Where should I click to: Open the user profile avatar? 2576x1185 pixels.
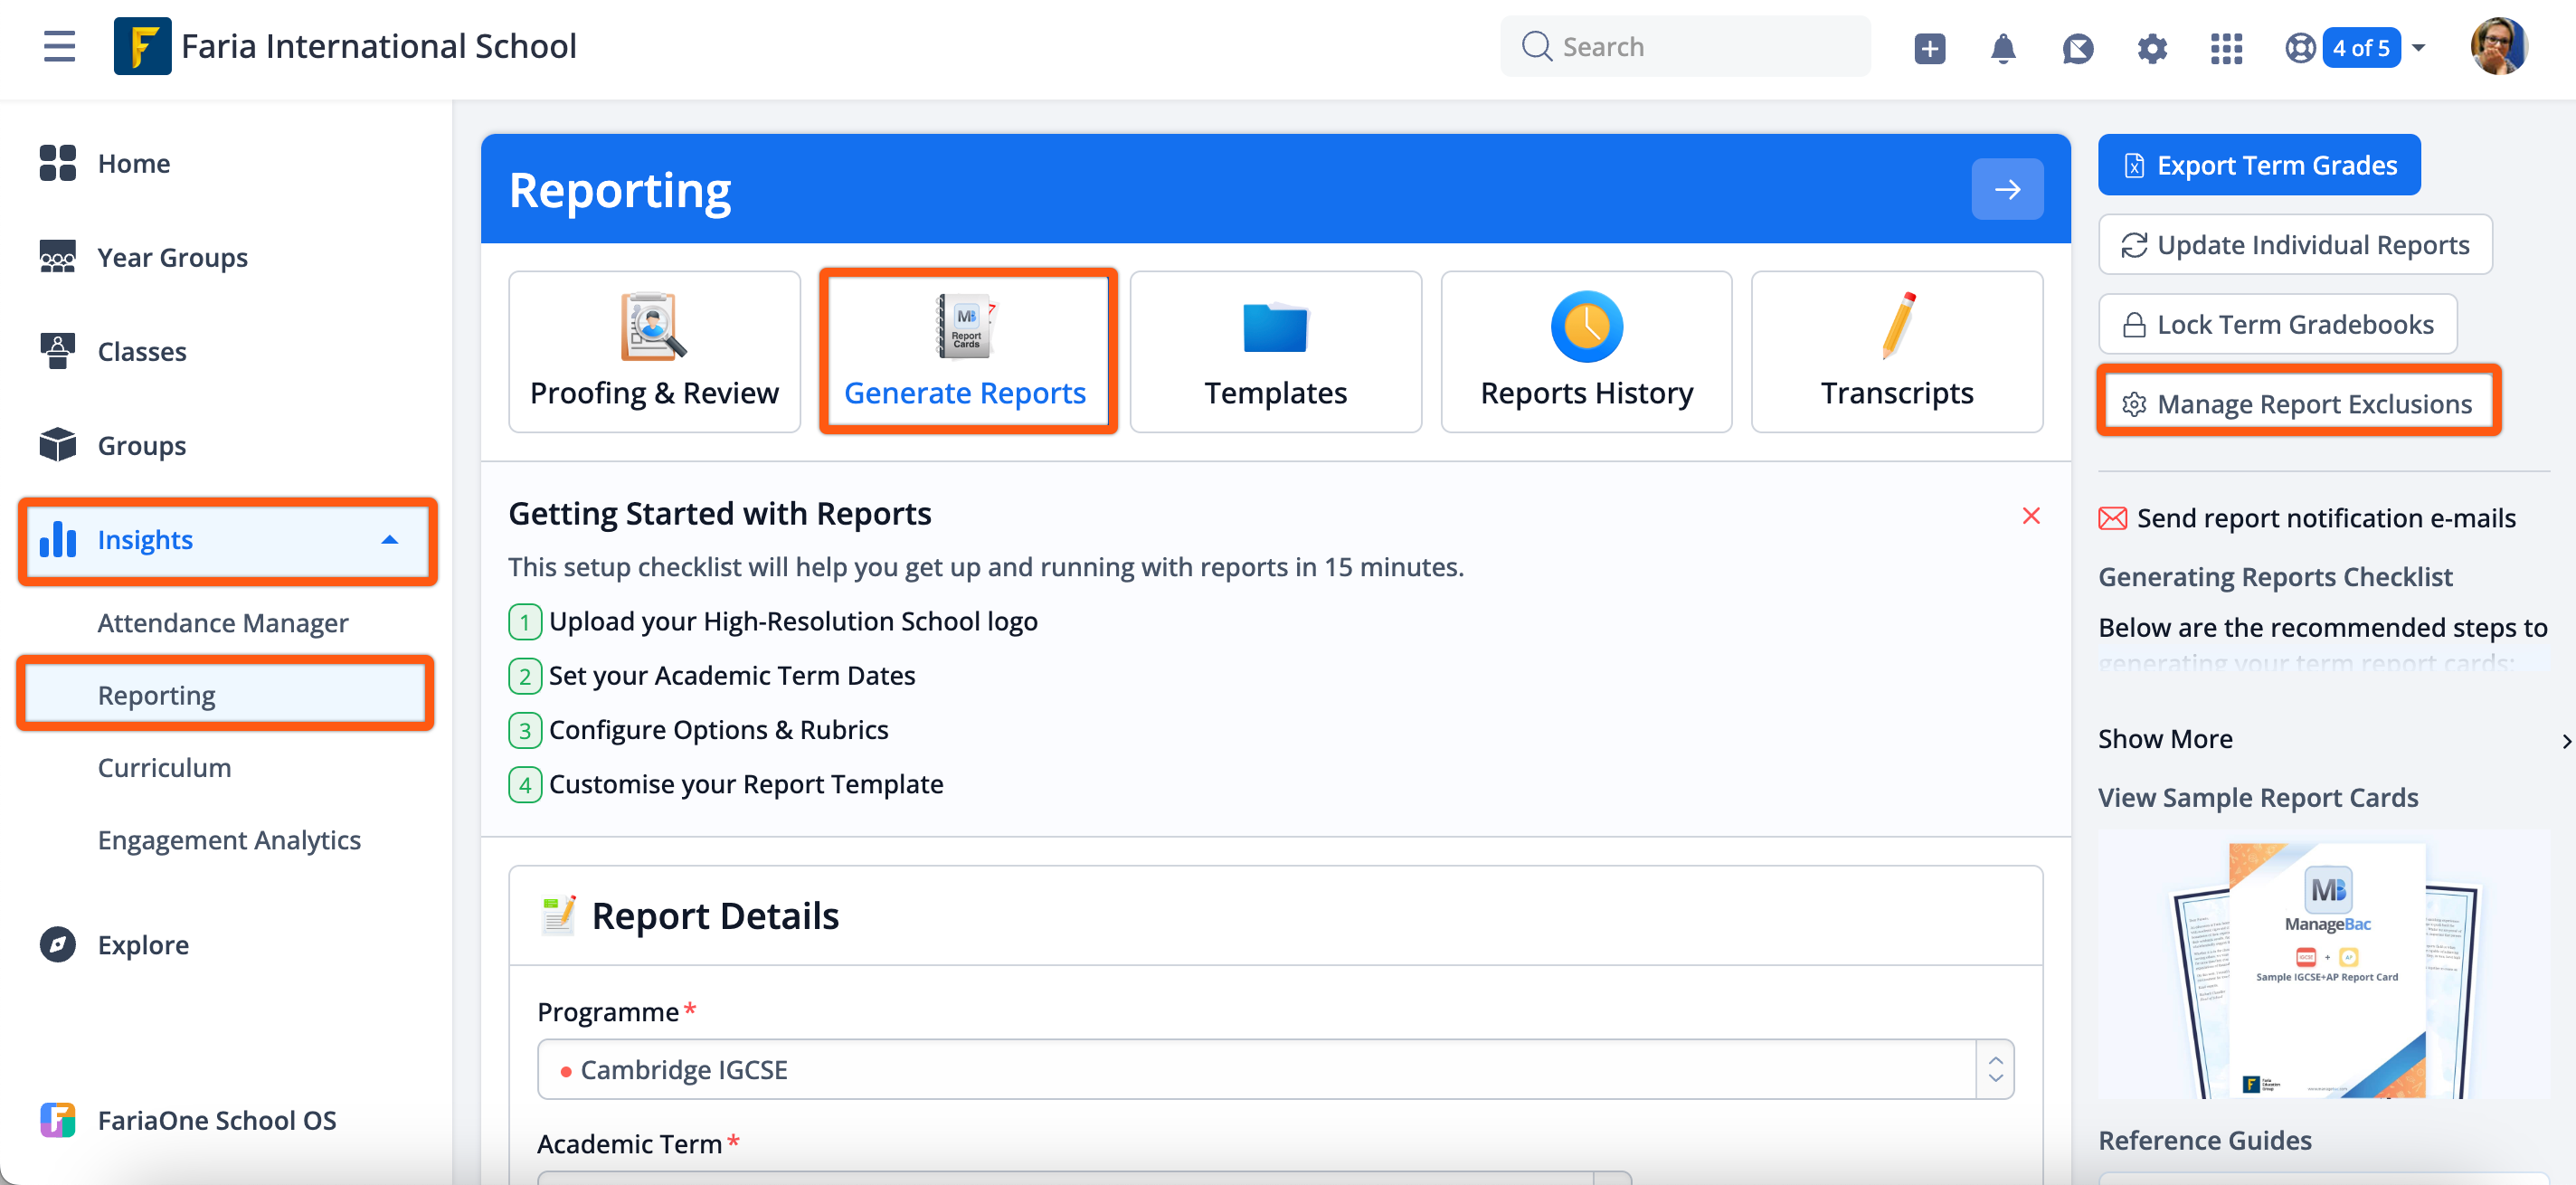tap(2498, 46)
